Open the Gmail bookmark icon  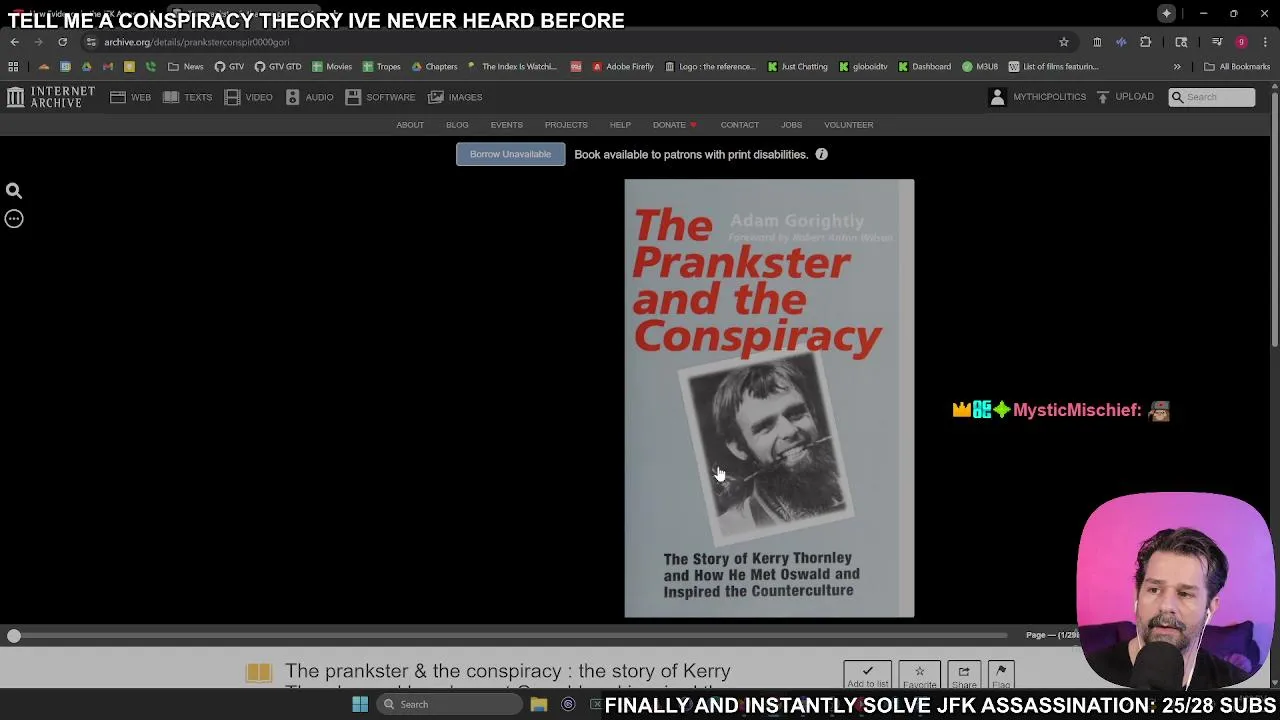(107, 67)
